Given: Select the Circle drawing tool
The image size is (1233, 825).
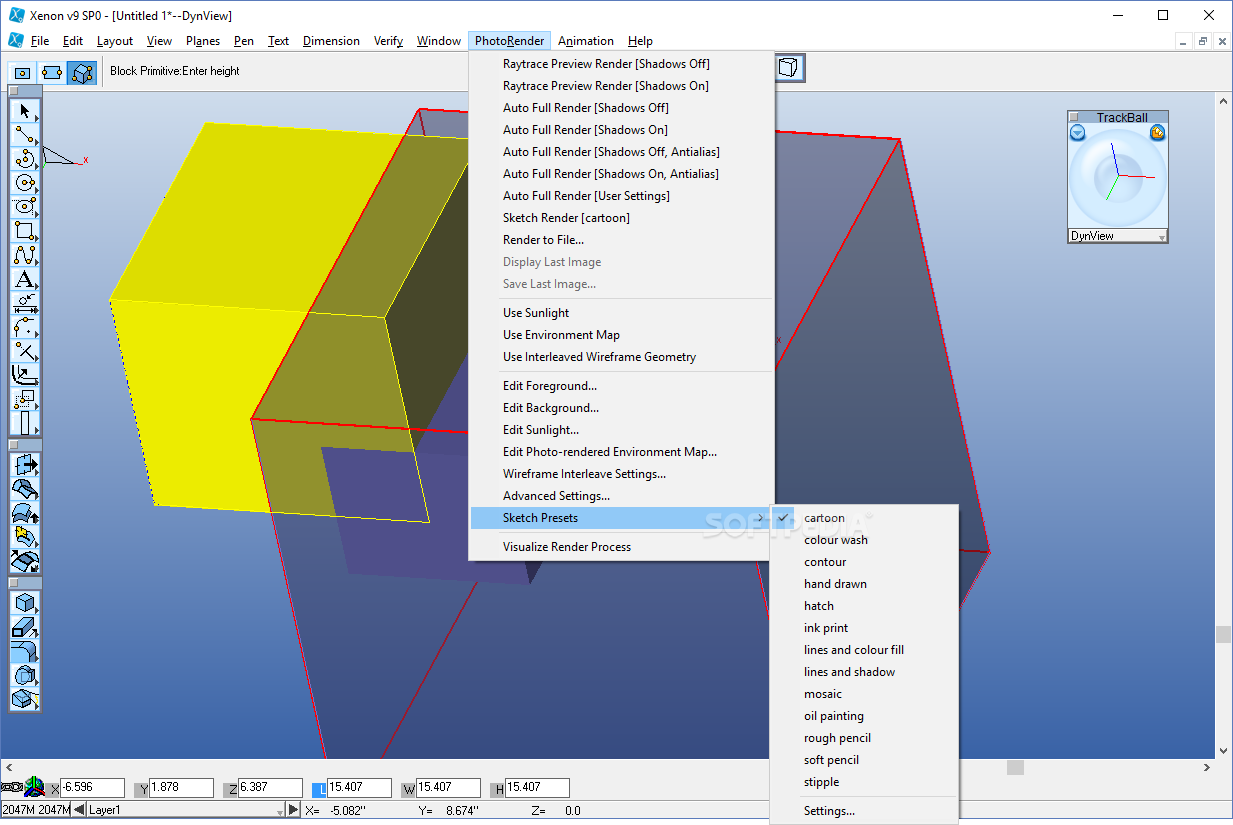Looking at the screenshot, I should [x=25, y=182].
